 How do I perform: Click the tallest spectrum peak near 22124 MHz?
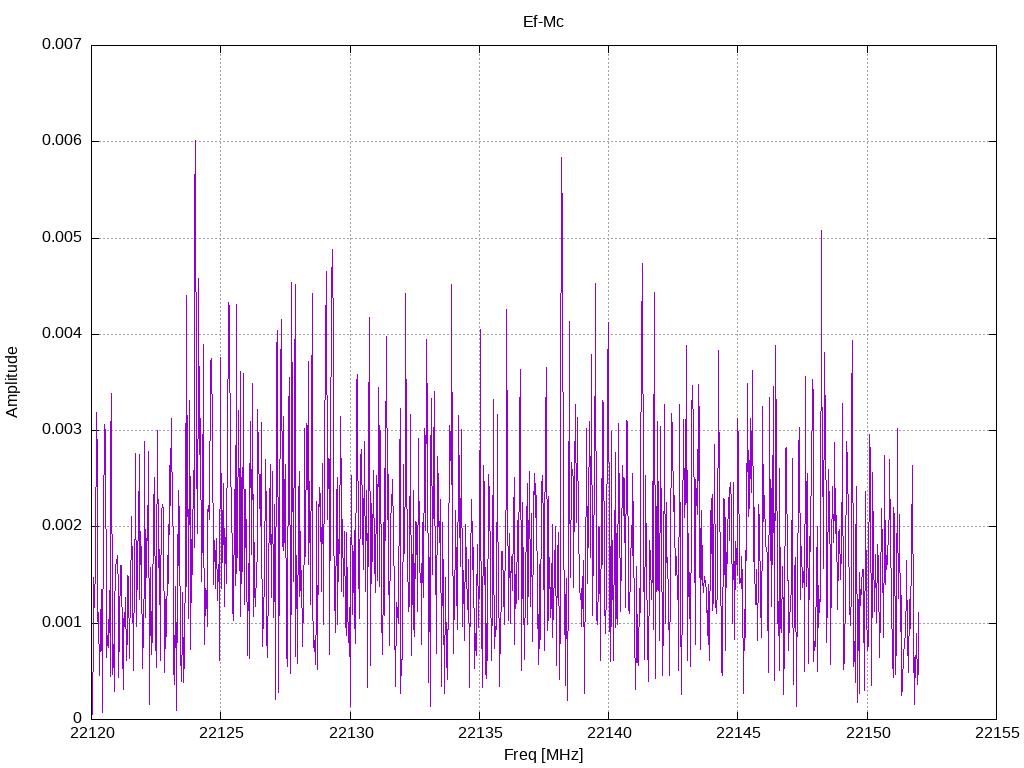coord(195,142)
